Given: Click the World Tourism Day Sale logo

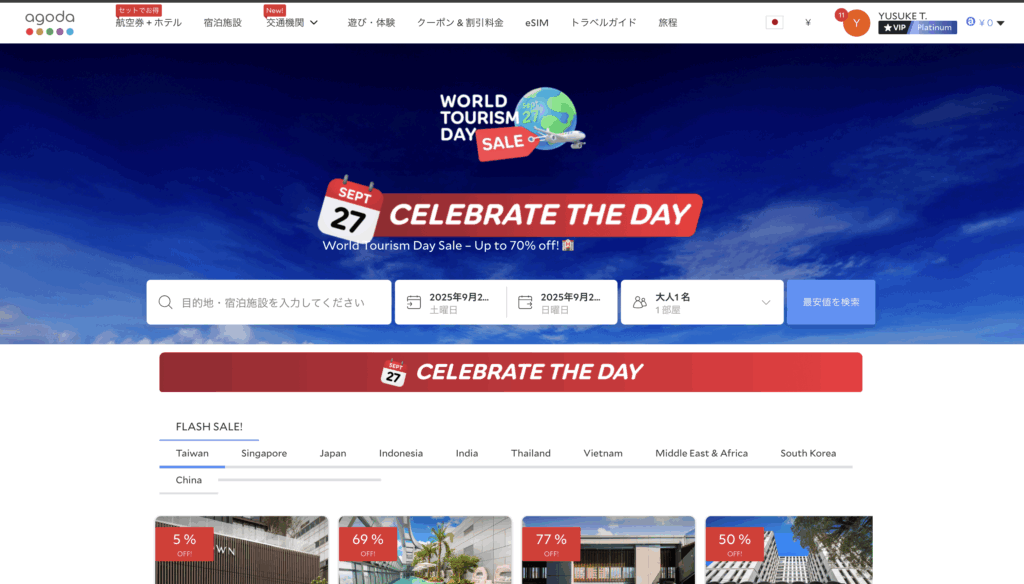Looking at the screenshot, I should click(512, 123).
